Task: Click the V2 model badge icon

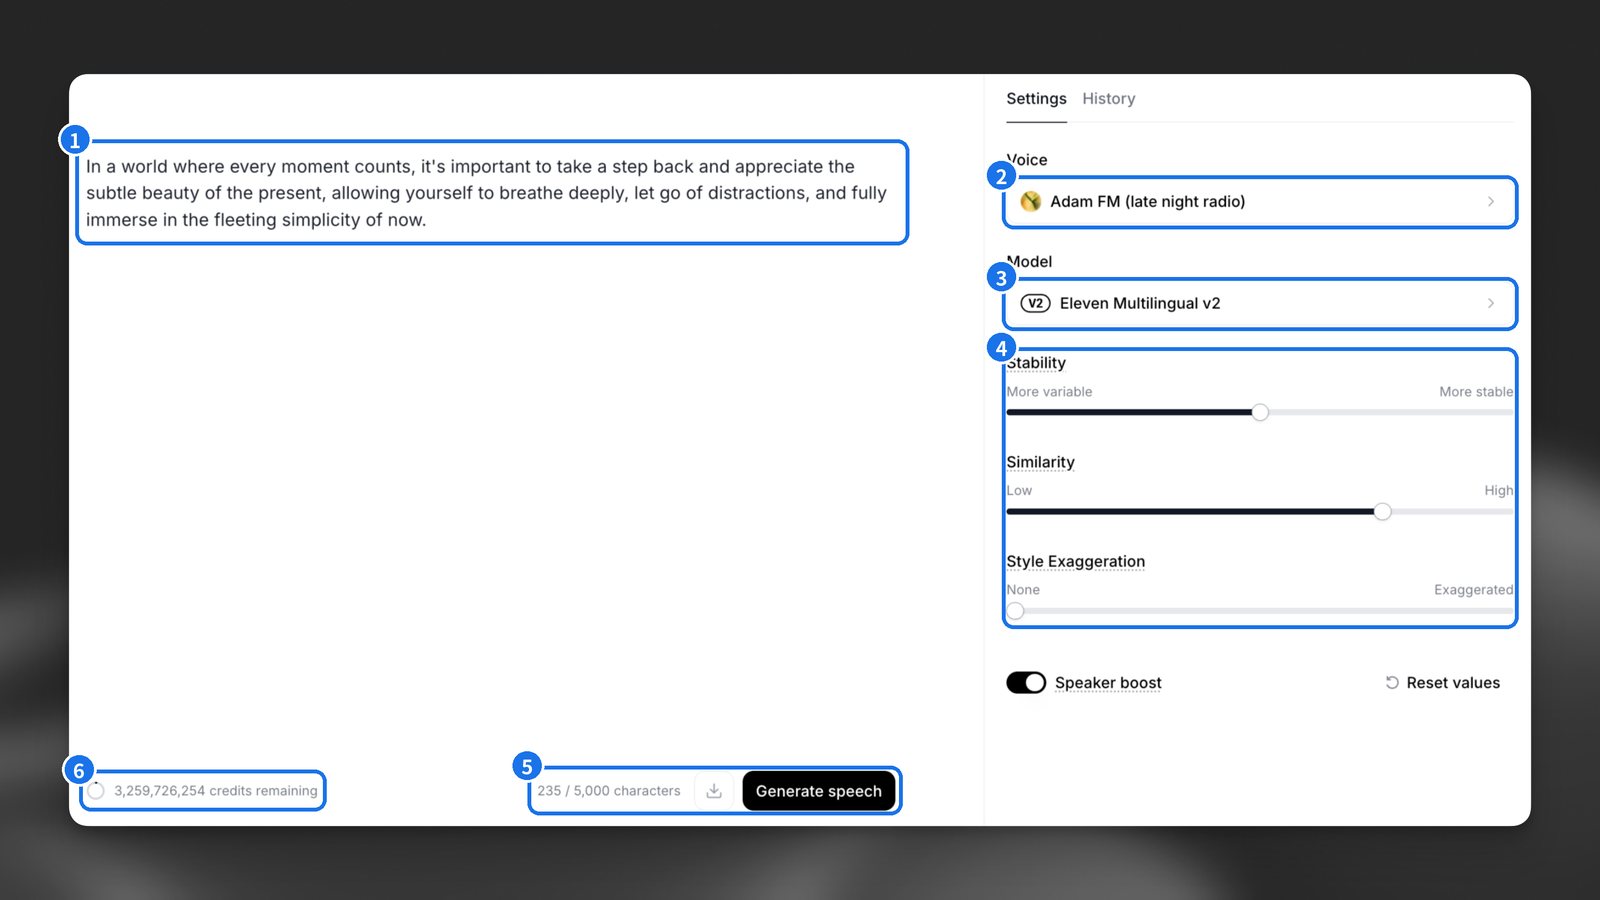Action: click(1035, 303)
